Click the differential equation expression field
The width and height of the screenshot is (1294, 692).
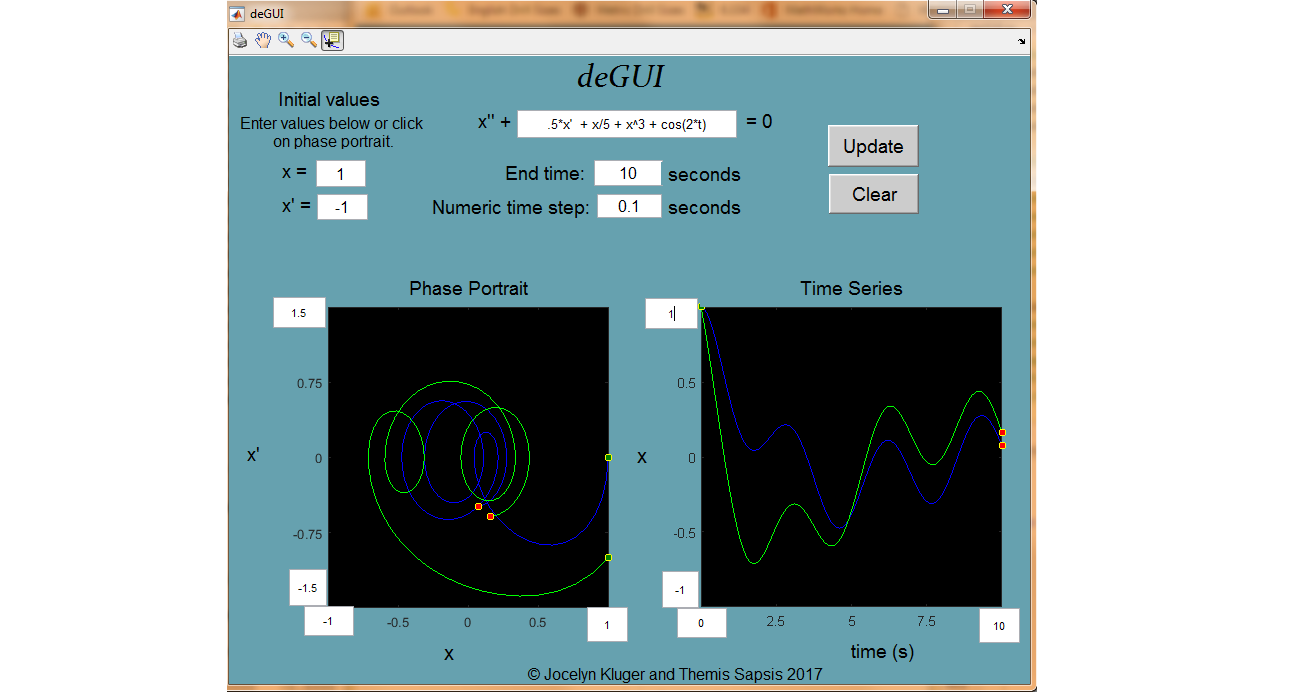click(x=627, y=124)
